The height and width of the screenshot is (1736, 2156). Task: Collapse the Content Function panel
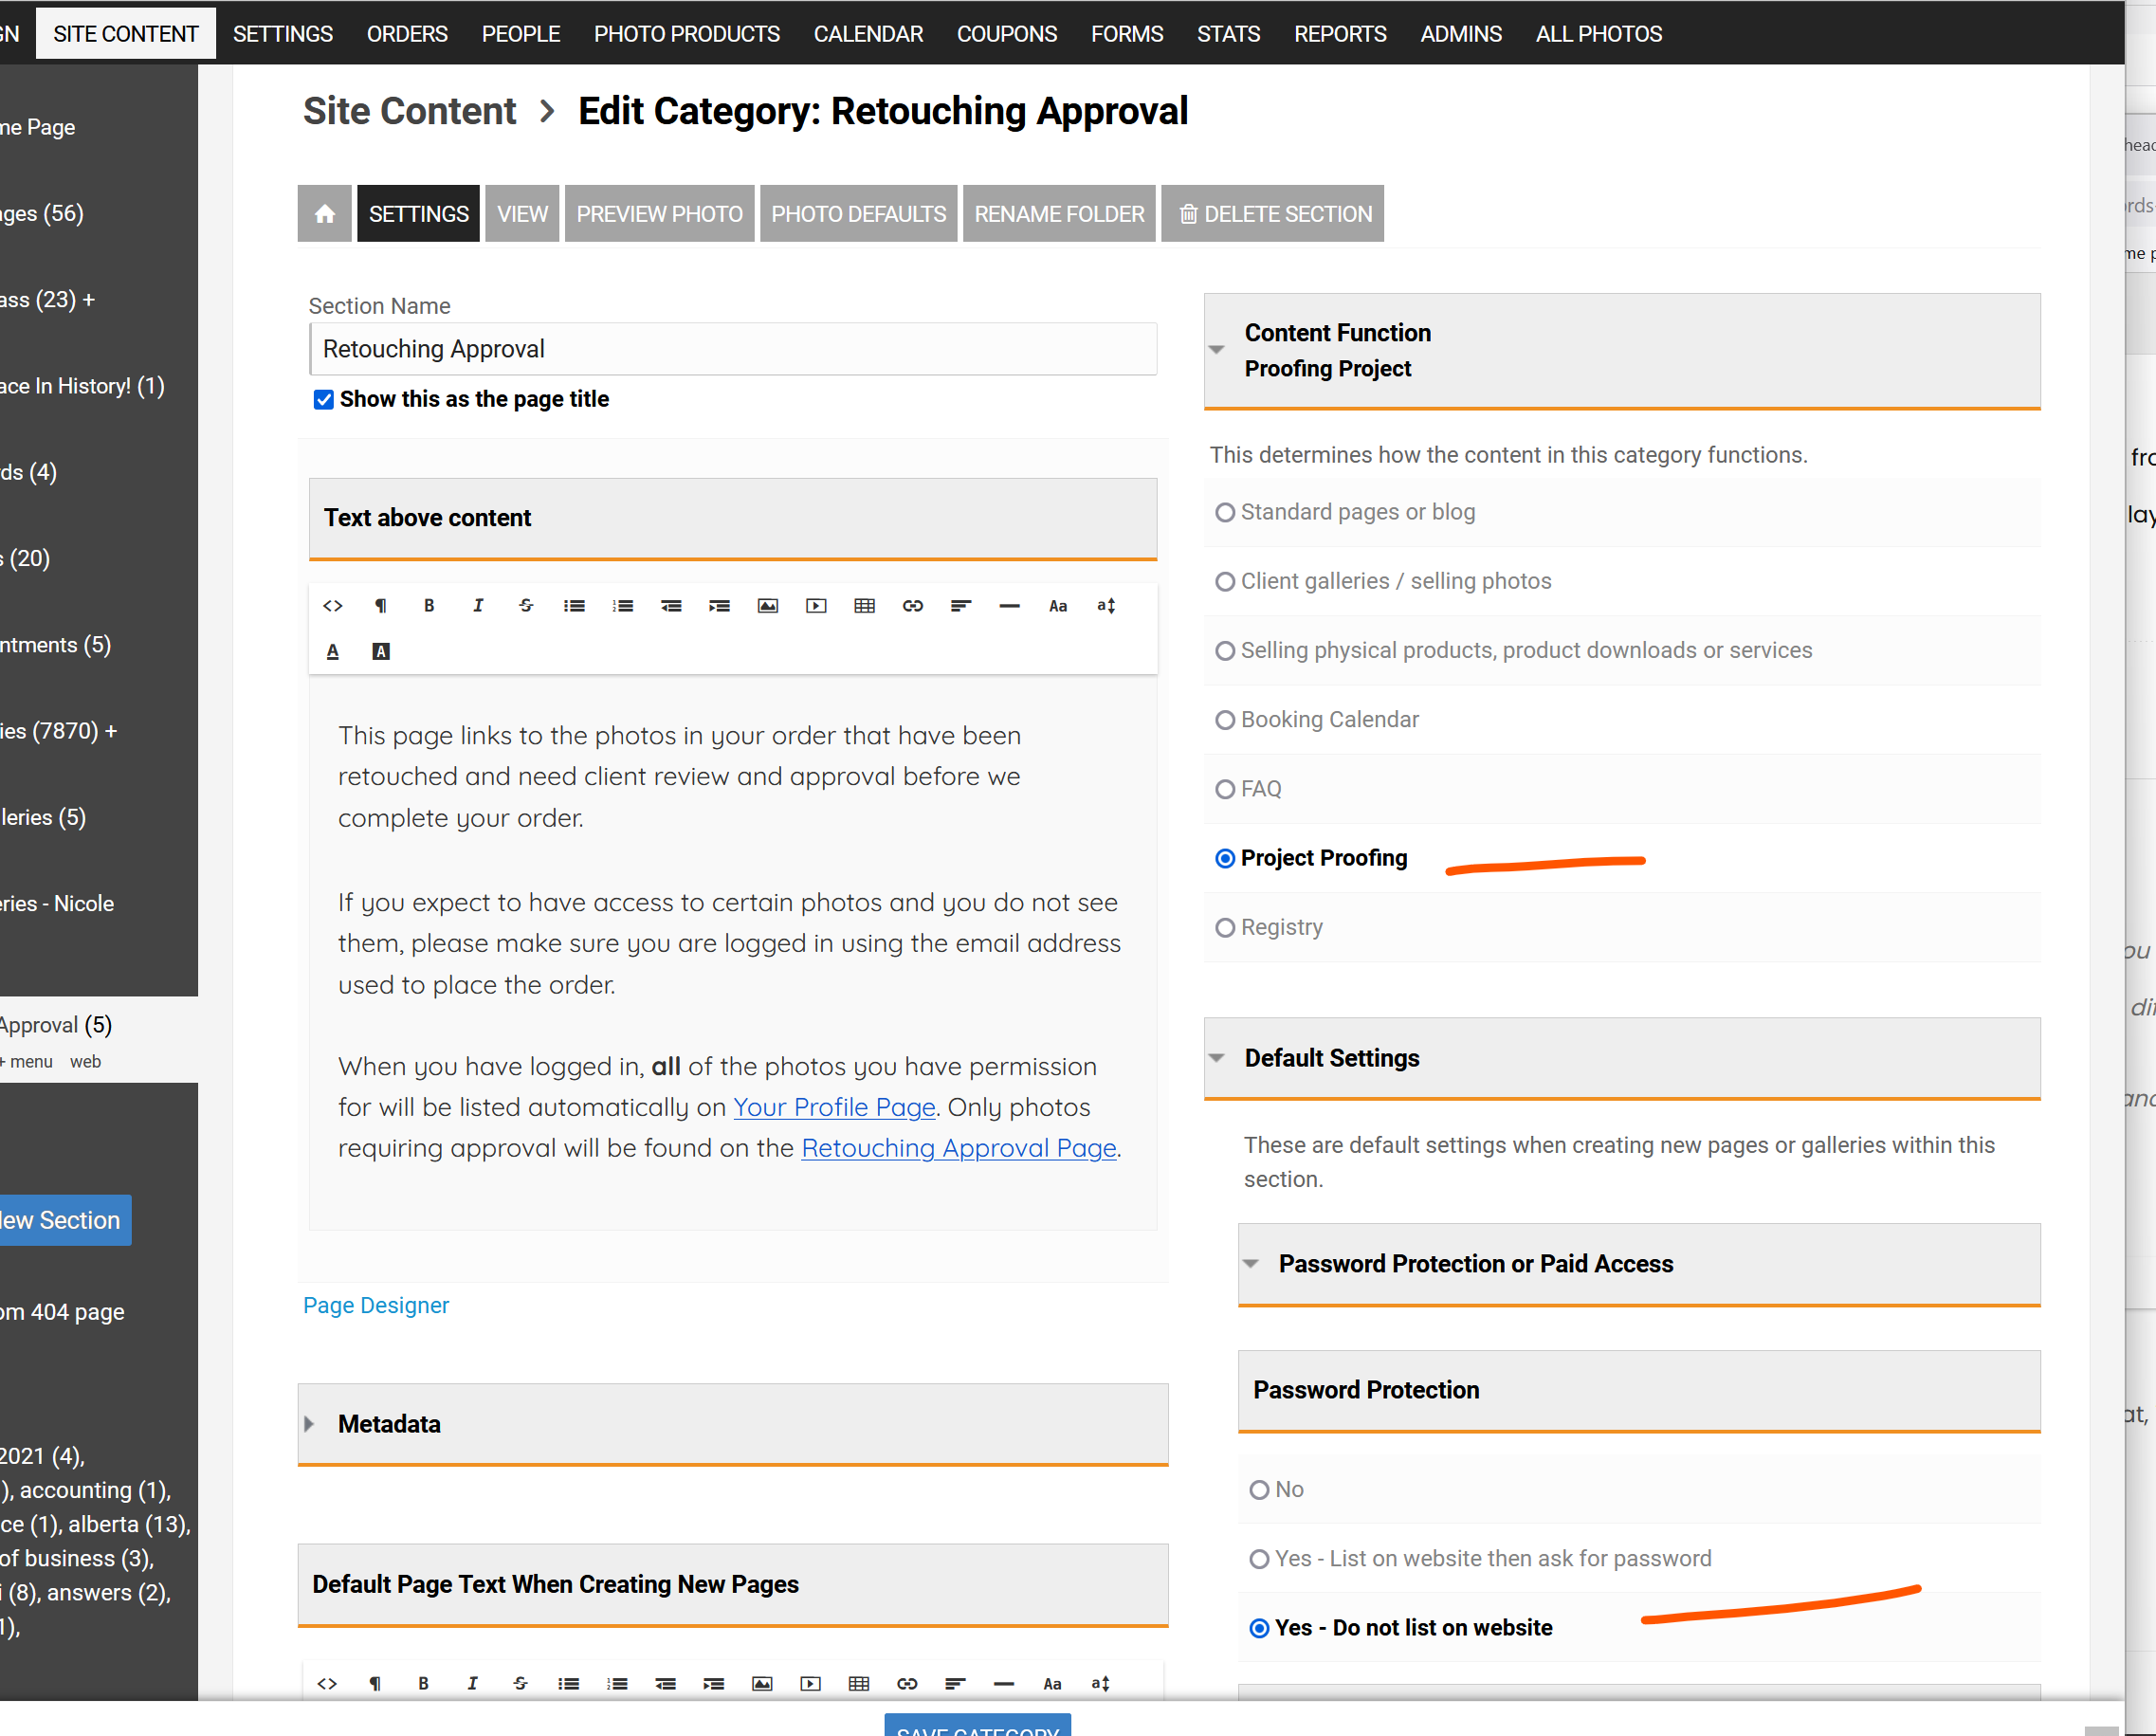(x=1216, y=350)
